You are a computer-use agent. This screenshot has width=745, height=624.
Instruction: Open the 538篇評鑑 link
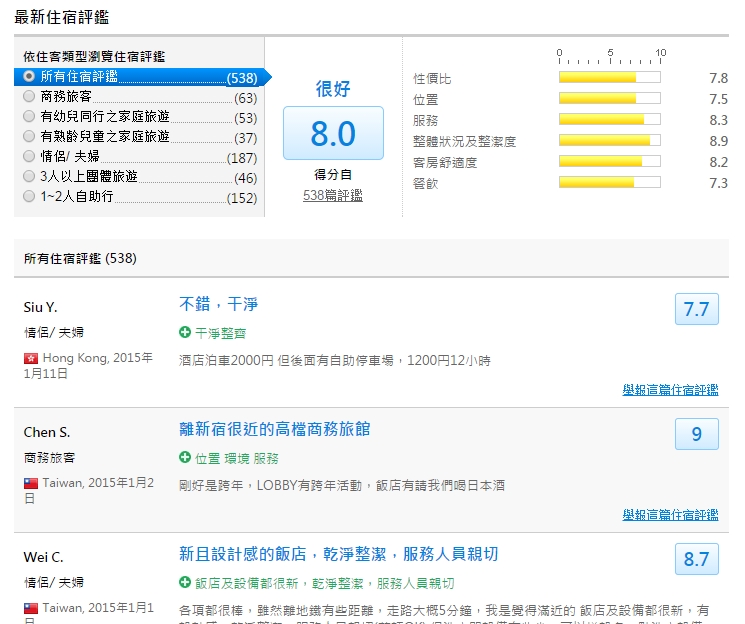tap(332, 196)
